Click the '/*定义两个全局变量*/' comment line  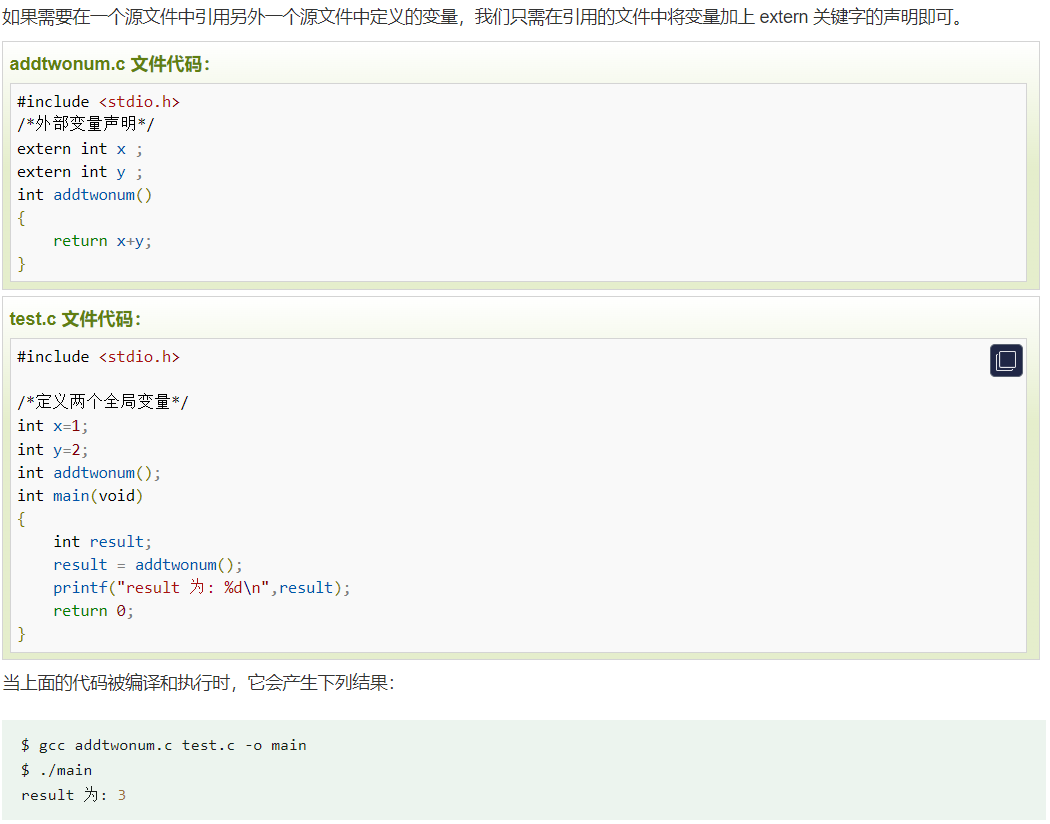click(103, 403)
